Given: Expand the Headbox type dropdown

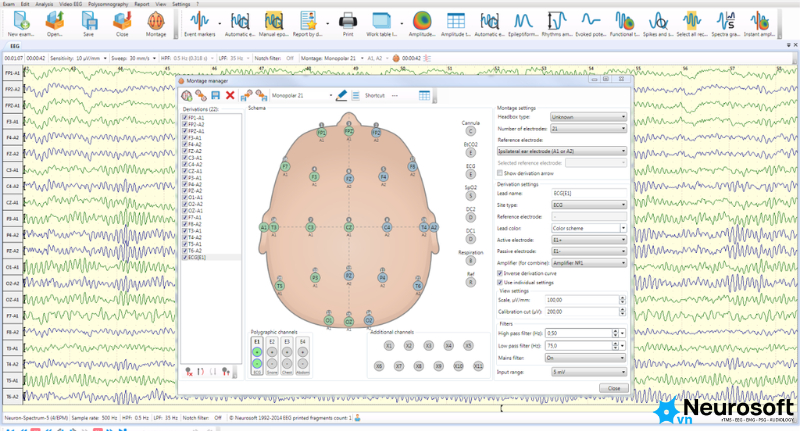Looking at the screenshot, I should pyautogui.click(x=588, y=117).
